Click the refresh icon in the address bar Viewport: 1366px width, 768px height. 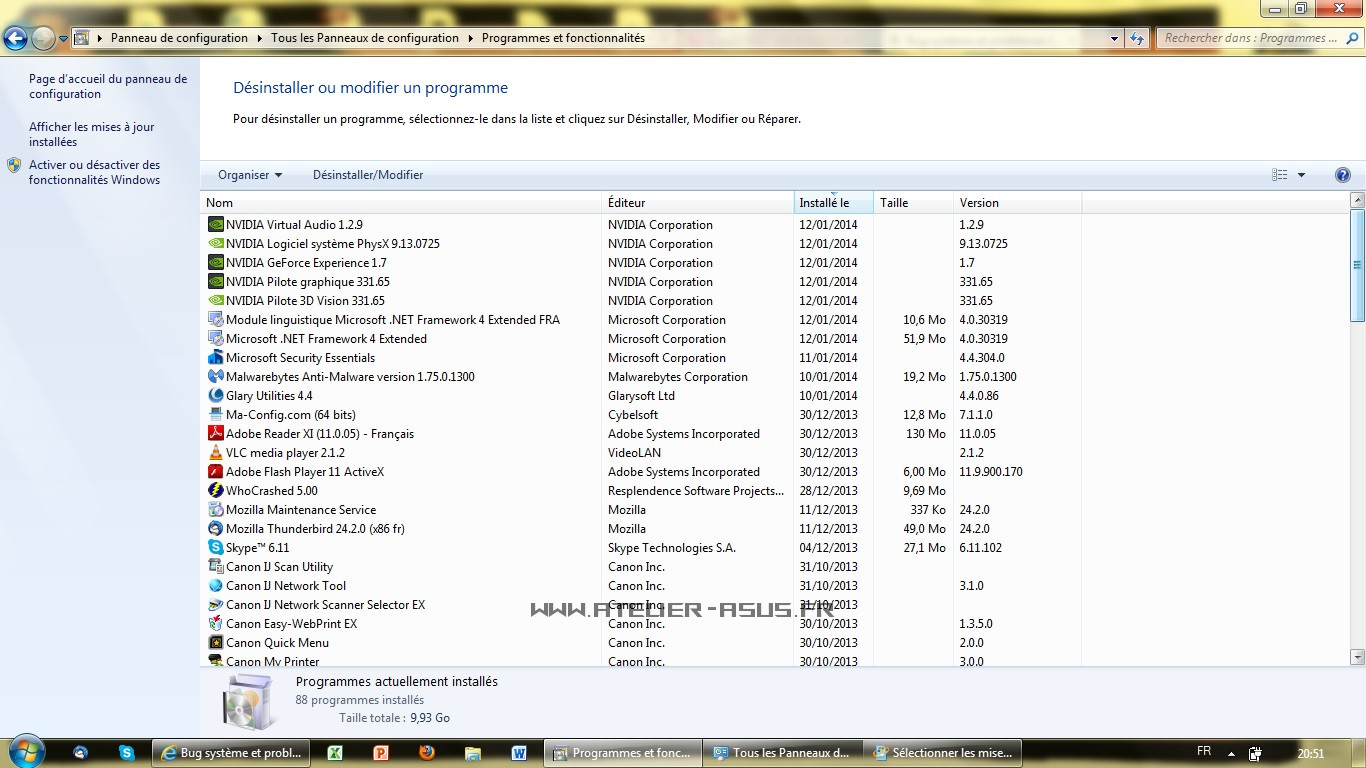(x=1138, y=37)
